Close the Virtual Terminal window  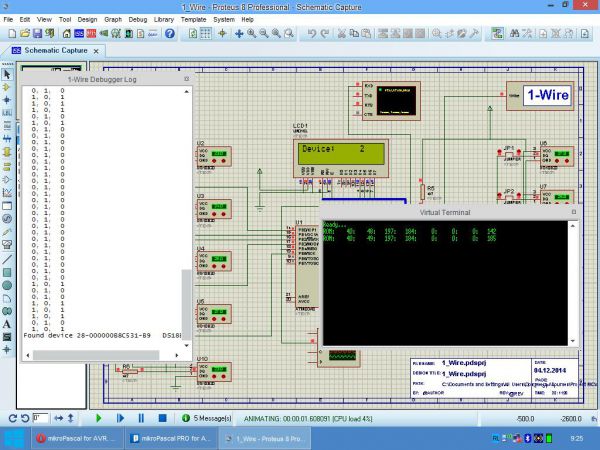[574, 212]
